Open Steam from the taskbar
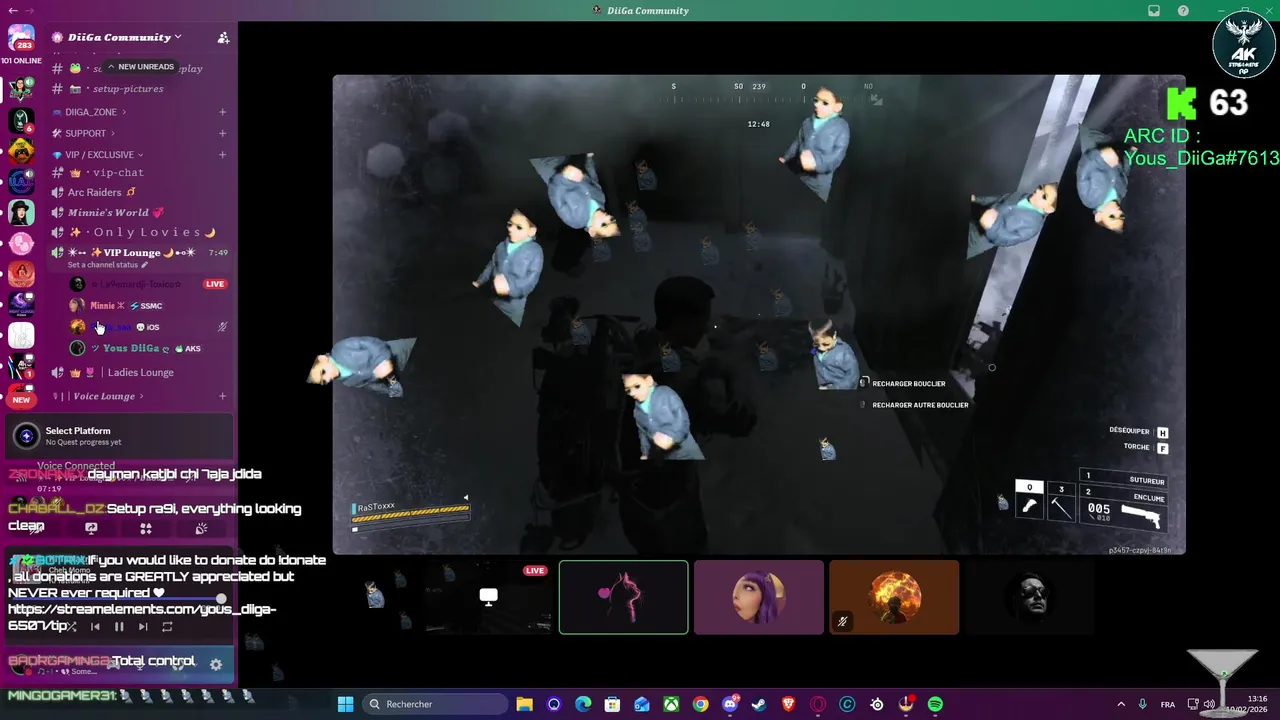 click(x=759, y=704)
